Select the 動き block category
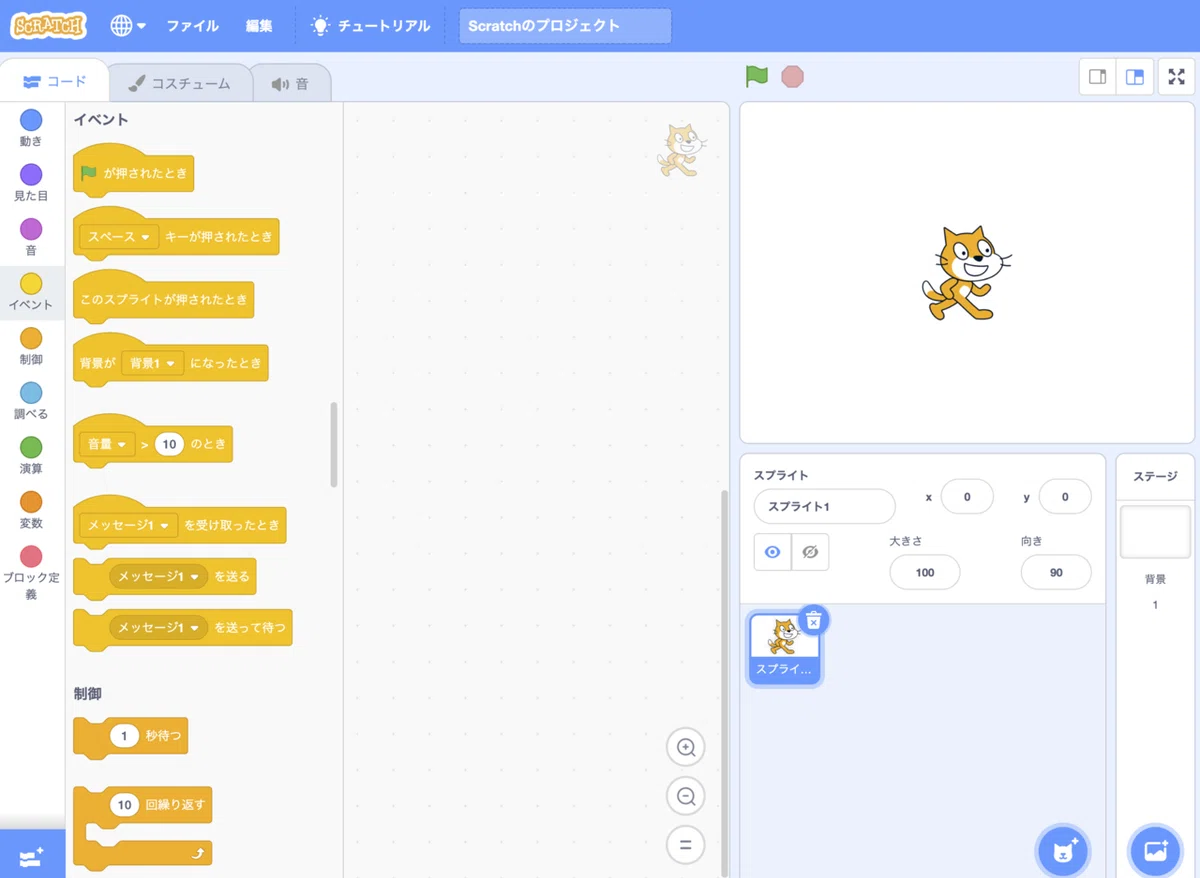The height and width of the screenshot is (878, 1200). pyautogui.click(x=31, y=129)
